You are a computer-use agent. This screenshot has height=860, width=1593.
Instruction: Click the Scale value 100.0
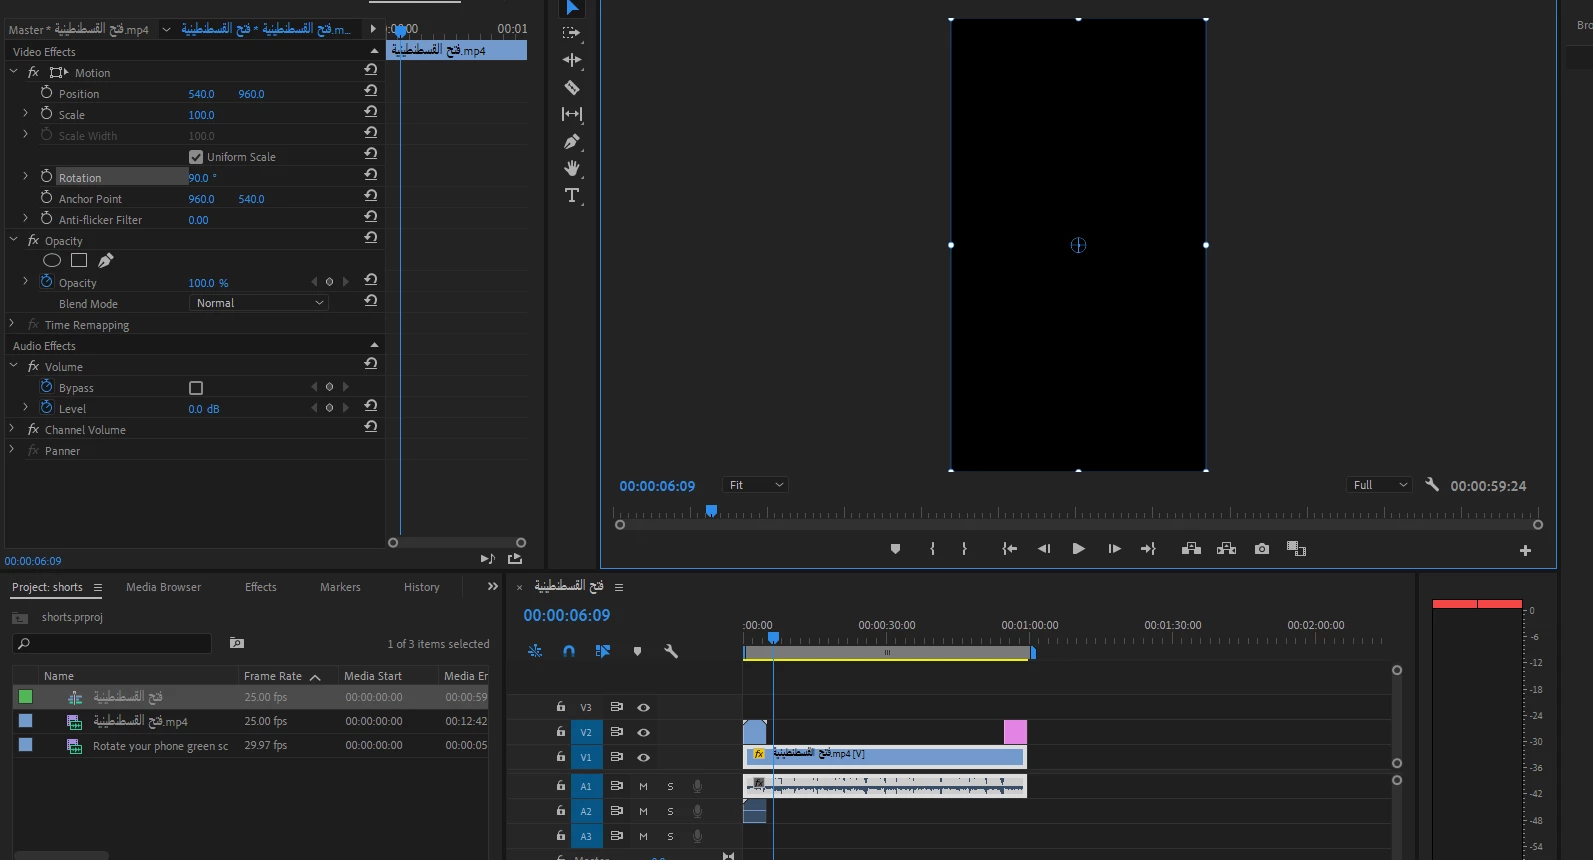pos(201,115)
